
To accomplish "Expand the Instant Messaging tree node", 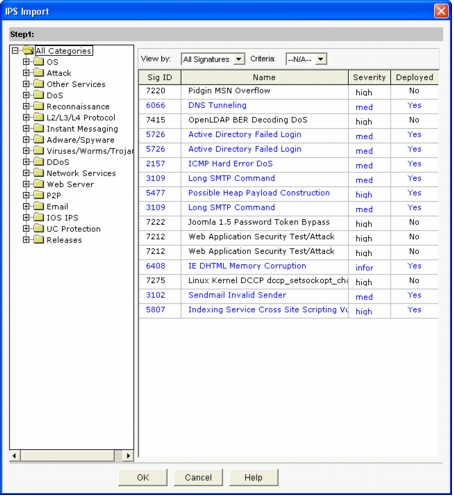I will (x=26, y=128).
